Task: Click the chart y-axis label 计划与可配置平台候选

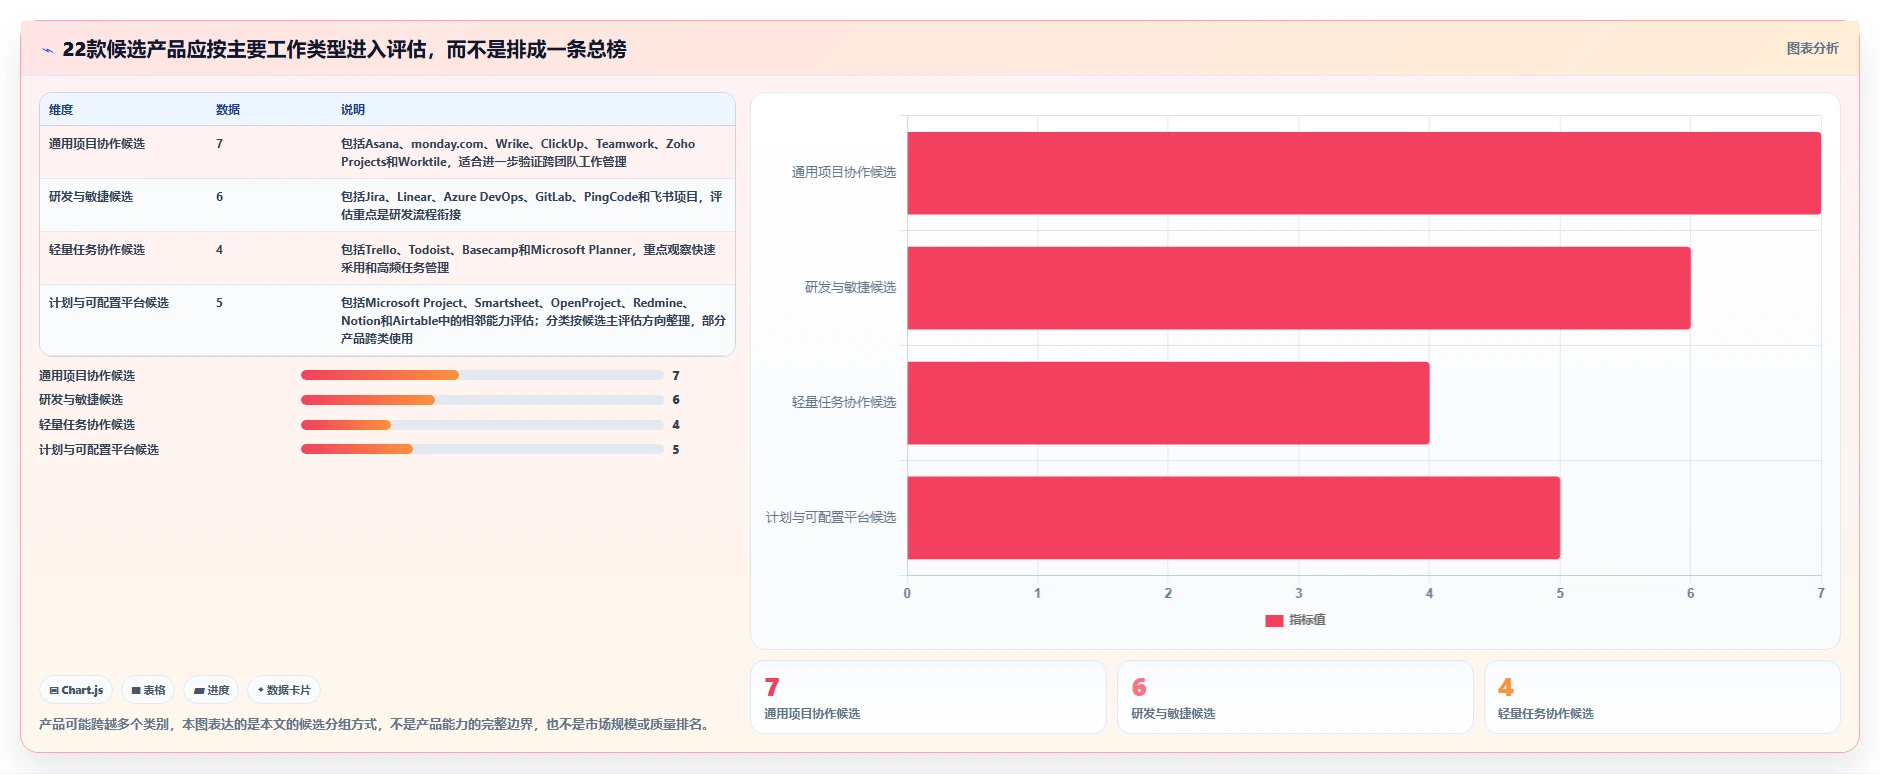Action: [831, 518]
